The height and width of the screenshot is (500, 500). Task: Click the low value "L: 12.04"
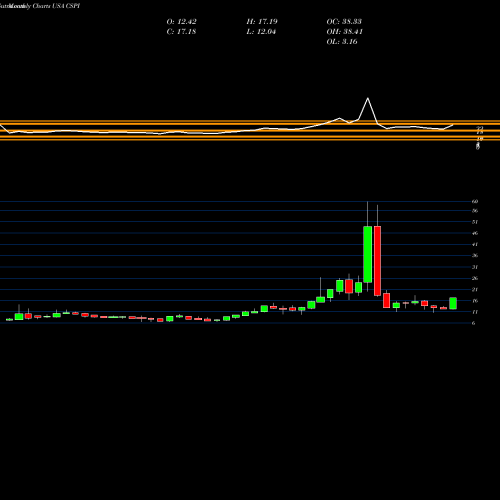pyautogui.click(x=261, y=32)
